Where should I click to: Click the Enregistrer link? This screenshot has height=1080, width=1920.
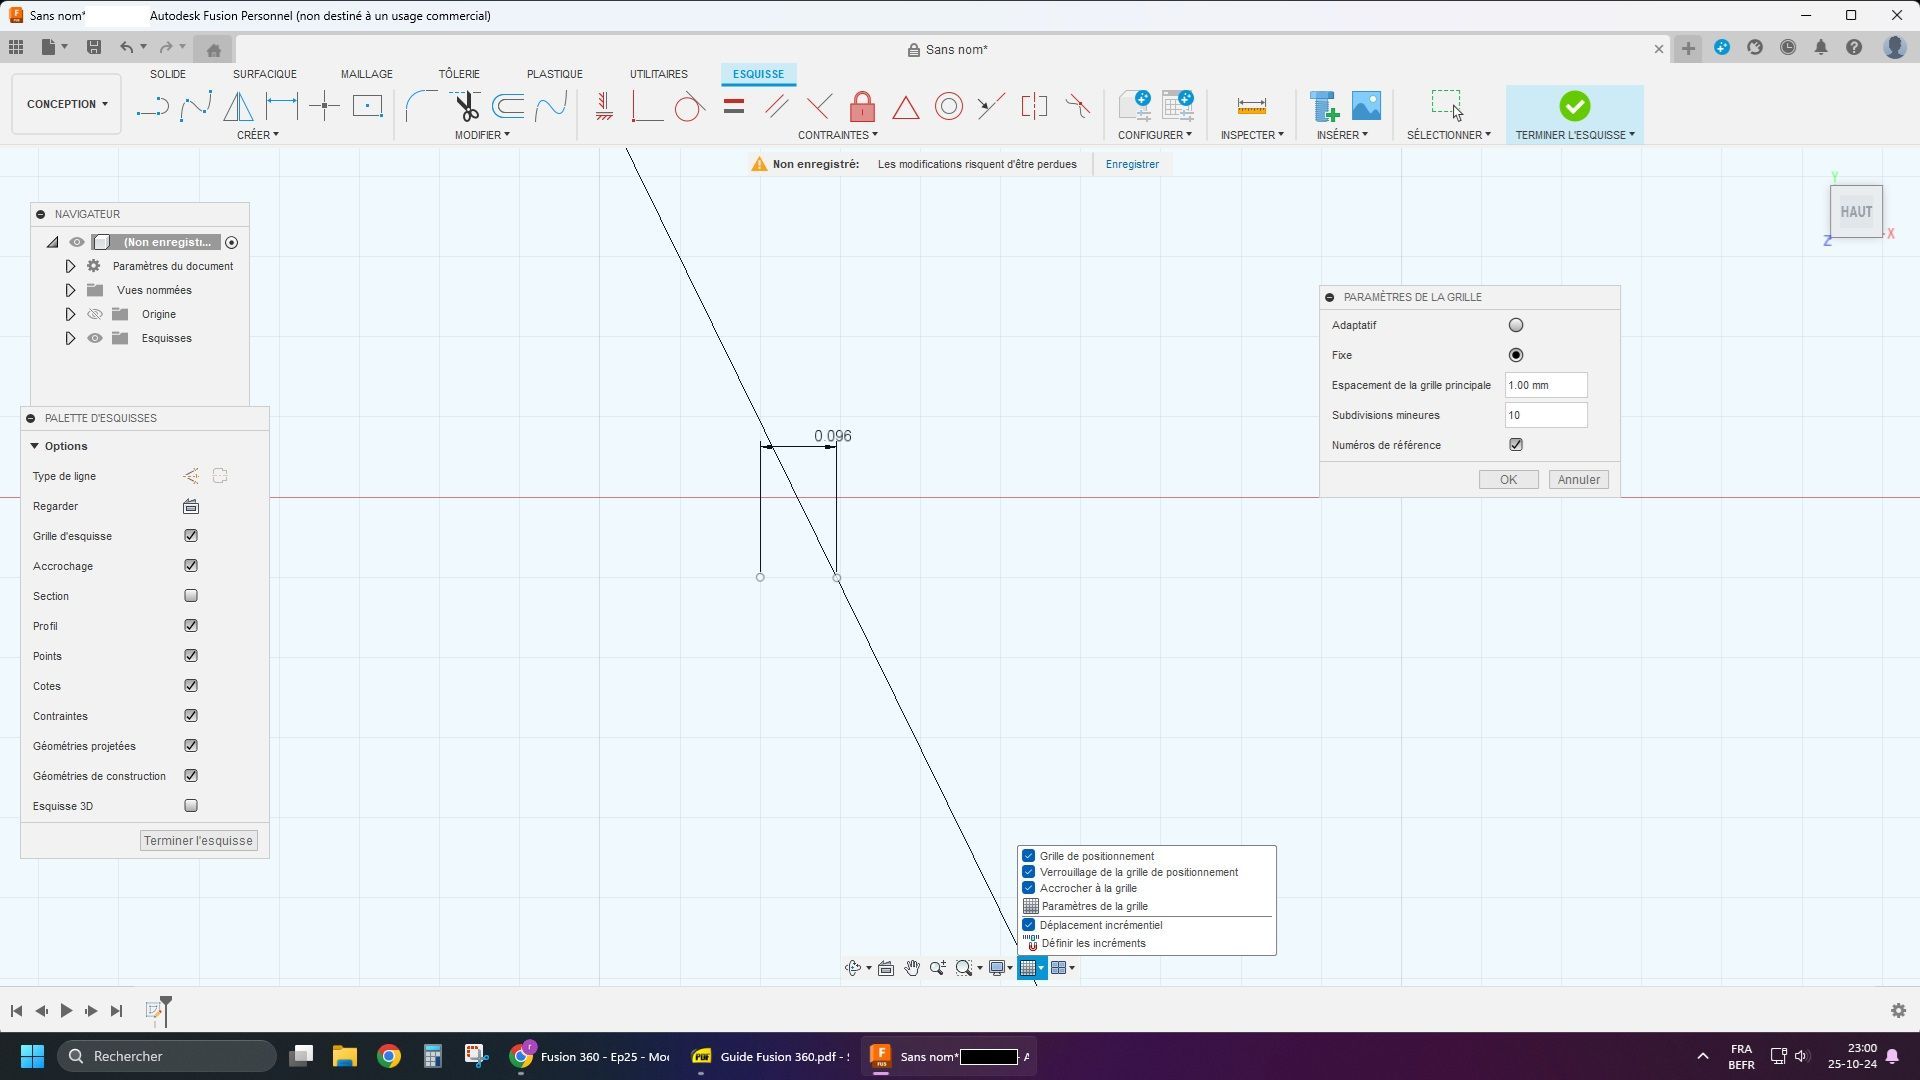(1132, 164)
